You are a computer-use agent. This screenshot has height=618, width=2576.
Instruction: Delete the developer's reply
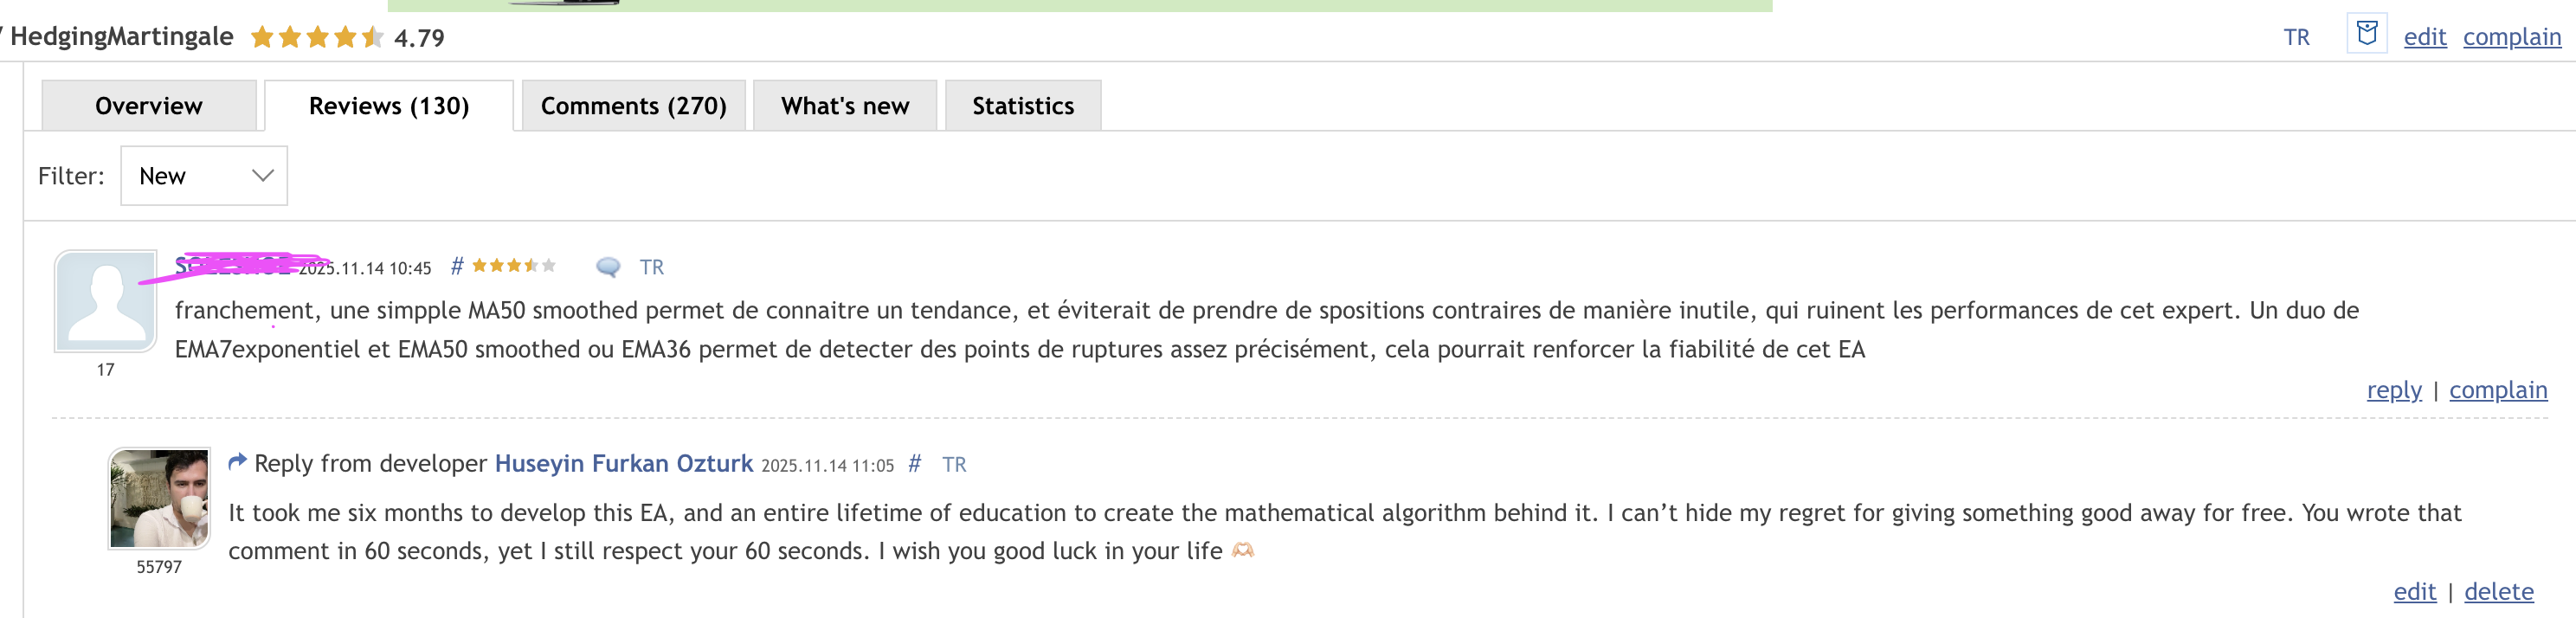(2498, 592)
